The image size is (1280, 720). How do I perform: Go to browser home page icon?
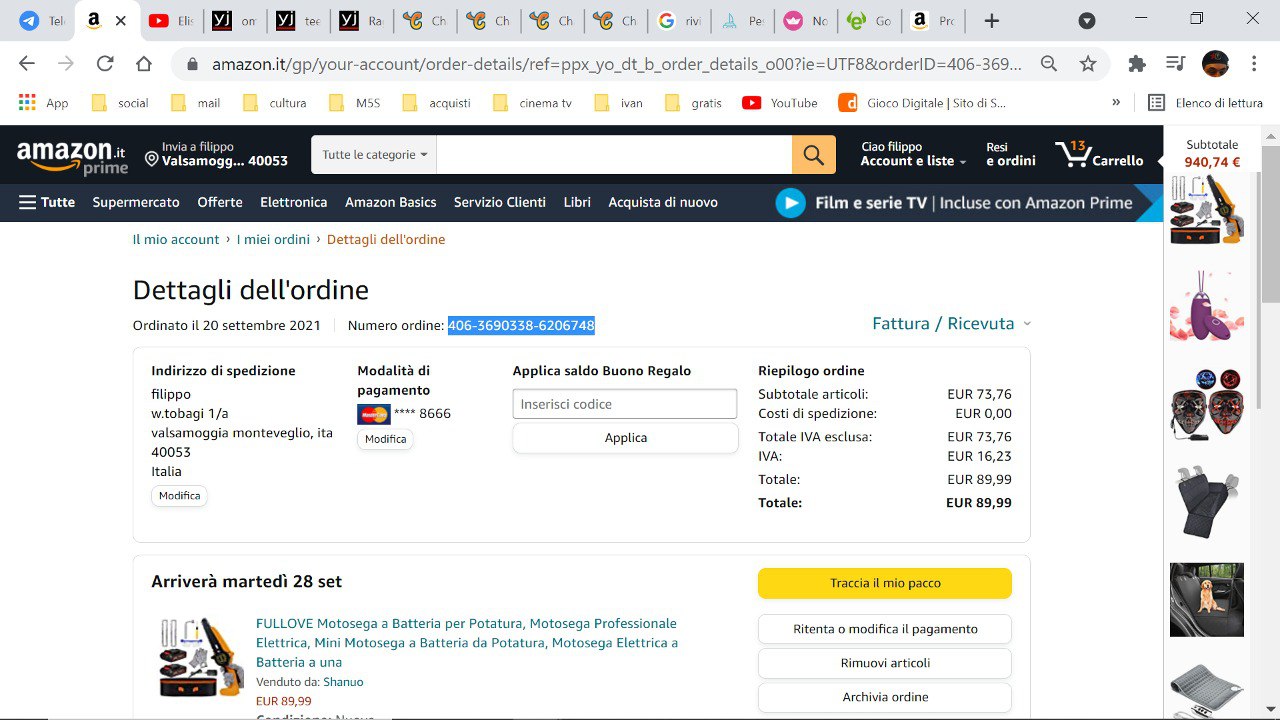[x=144, y=64]
